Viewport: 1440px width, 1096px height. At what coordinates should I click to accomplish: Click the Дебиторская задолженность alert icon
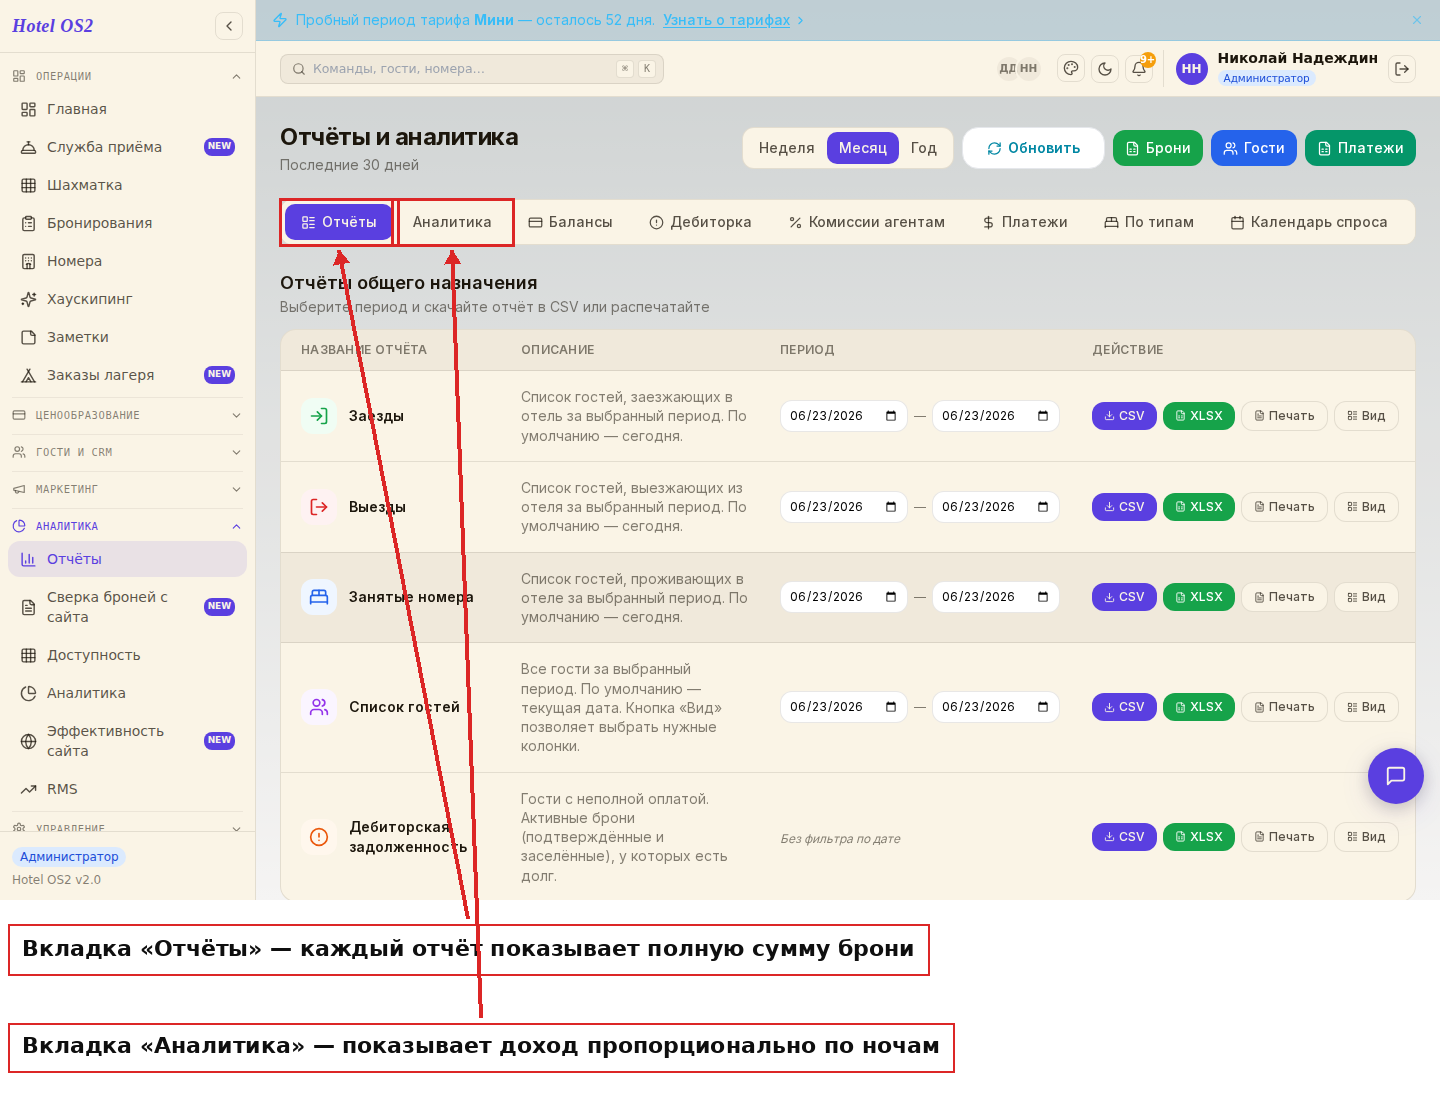click(x=319, y=837)
